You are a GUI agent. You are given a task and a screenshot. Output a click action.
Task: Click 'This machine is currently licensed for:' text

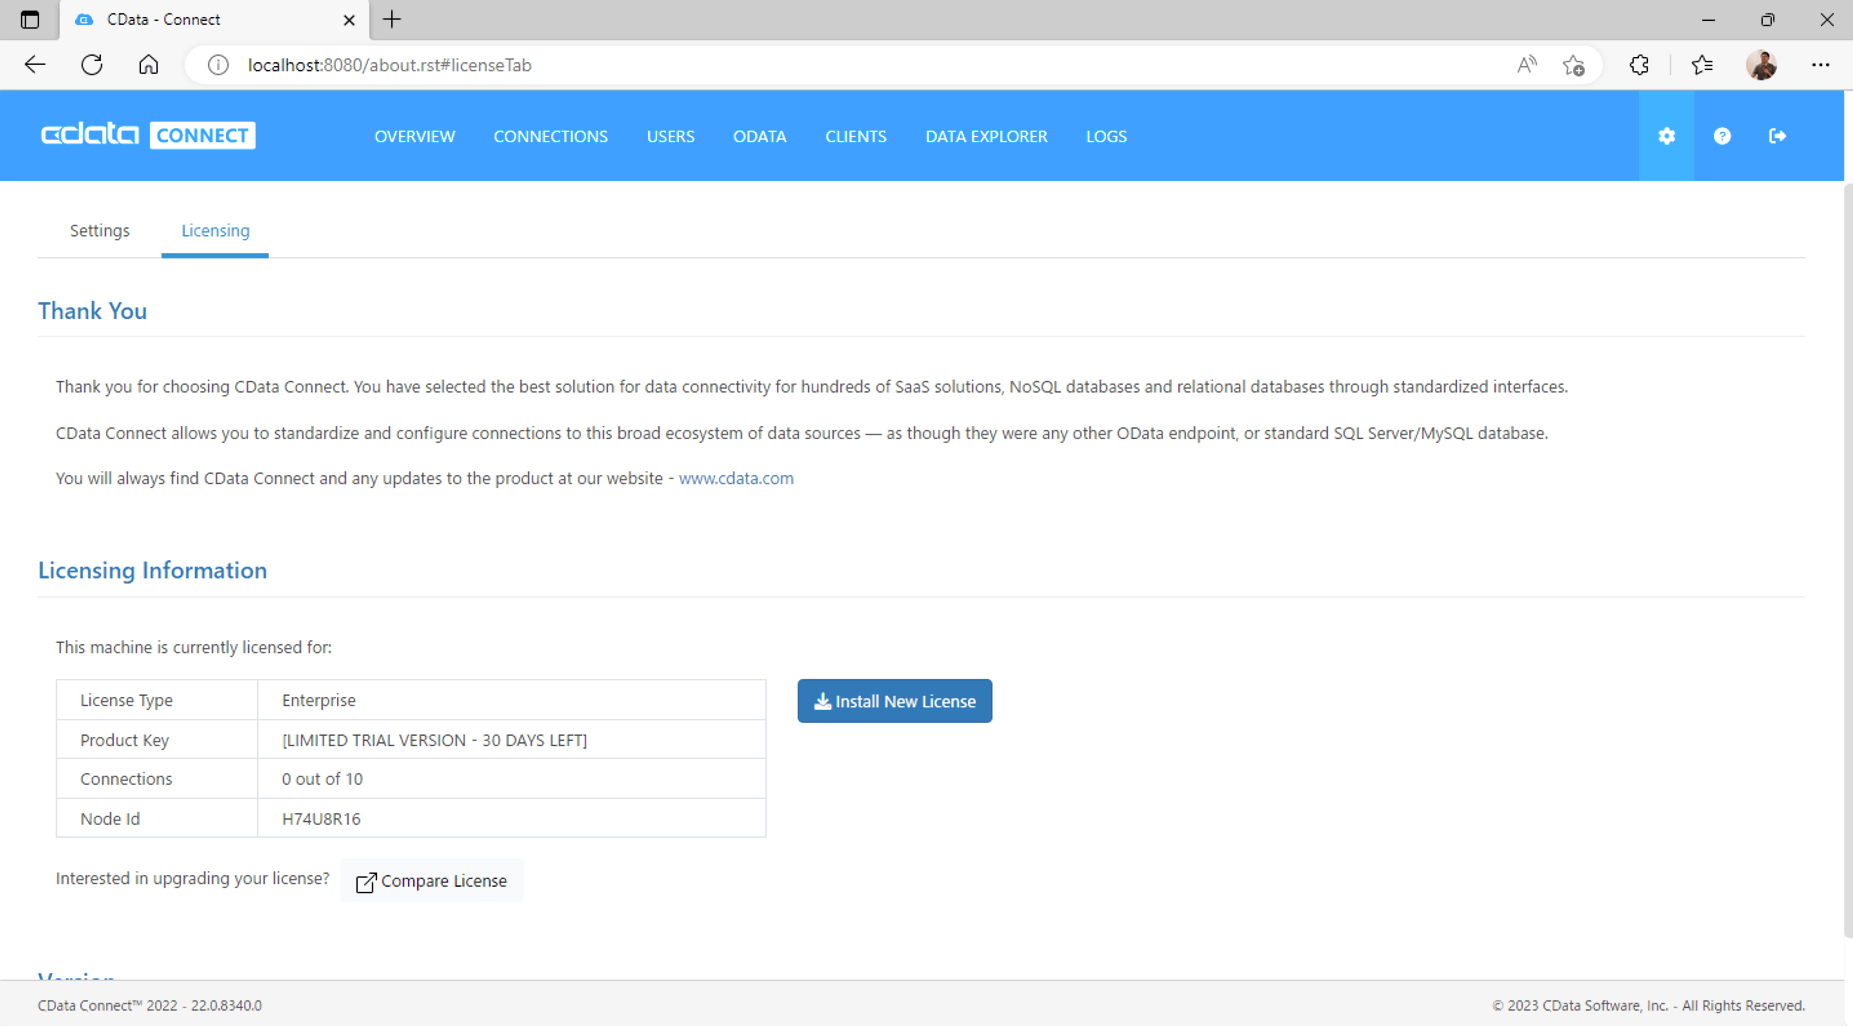tap(194, 647)
